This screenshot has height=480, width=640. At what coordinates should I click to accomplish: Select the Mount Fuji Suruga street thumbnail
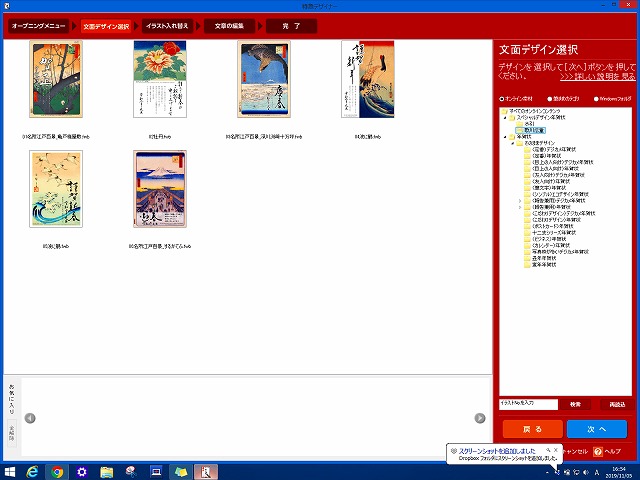[160, 189]
